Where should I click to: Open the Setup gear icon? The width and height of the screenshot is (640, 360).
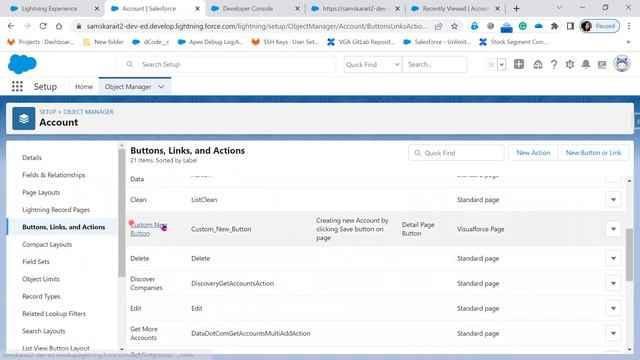pos(570,64)
